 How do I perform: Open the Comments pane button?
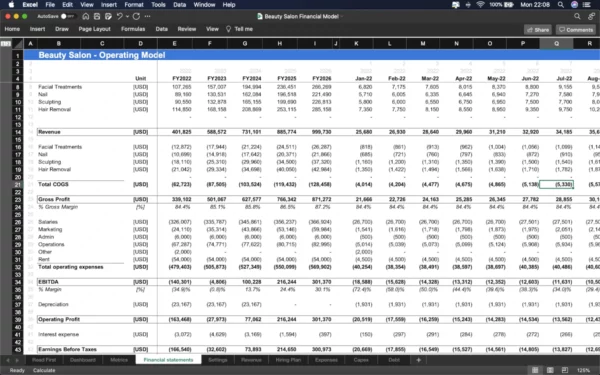tap(576, 29)
